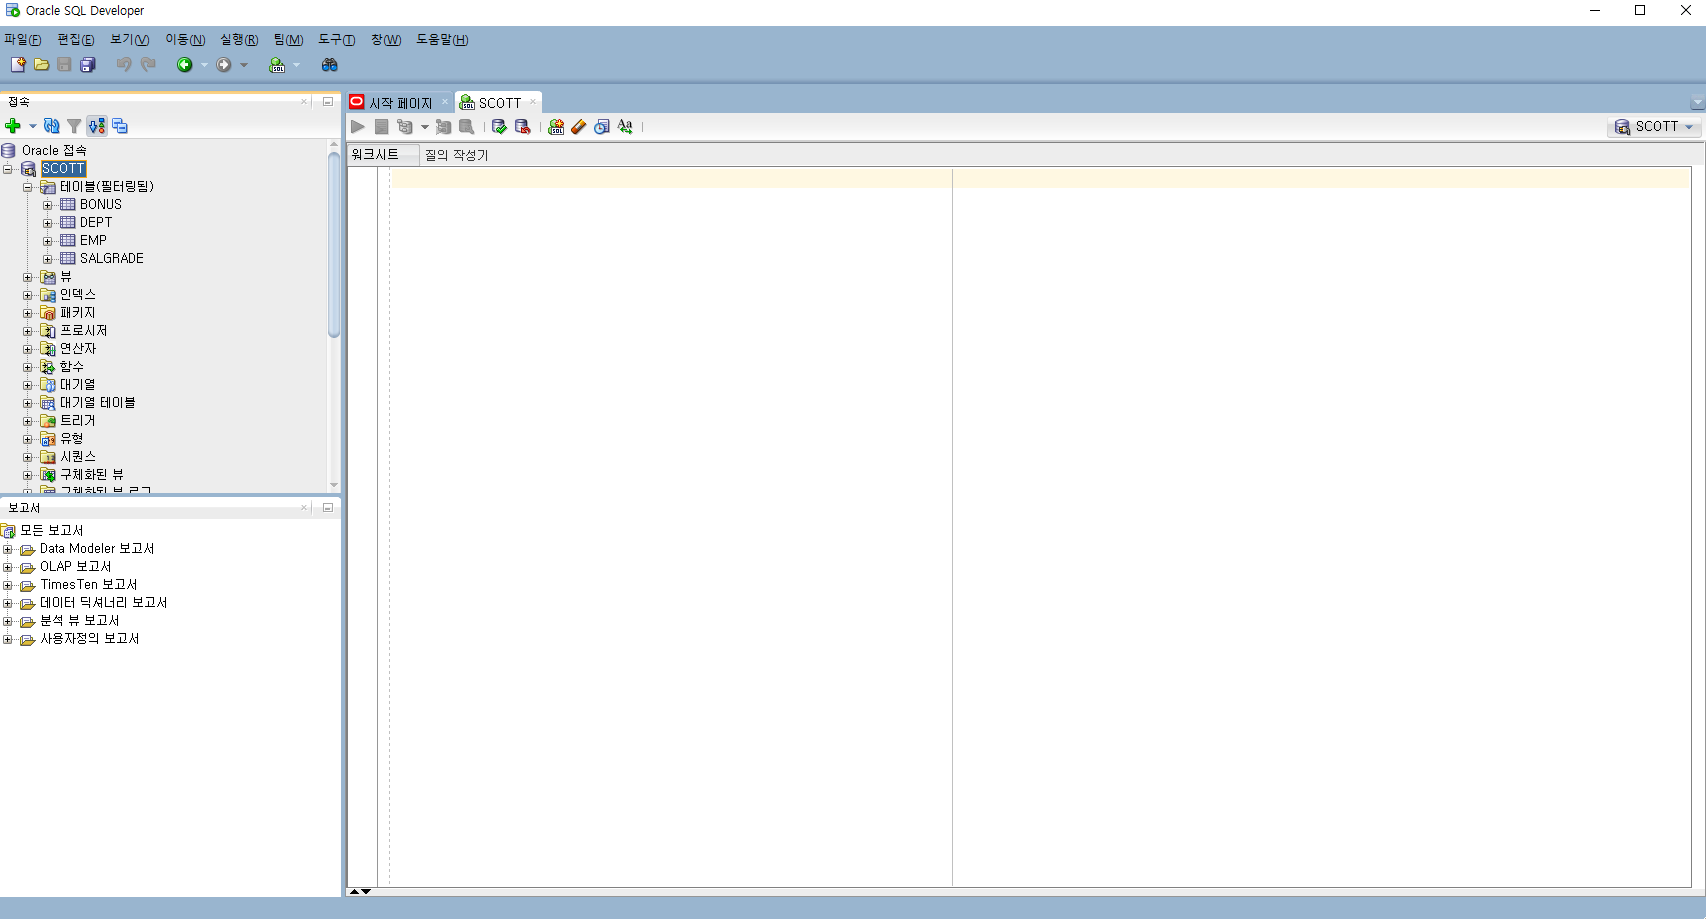Open the Forward button history dropdown arrow
Viewport: 1706px width, 919px height.
(x=244, y=65)
